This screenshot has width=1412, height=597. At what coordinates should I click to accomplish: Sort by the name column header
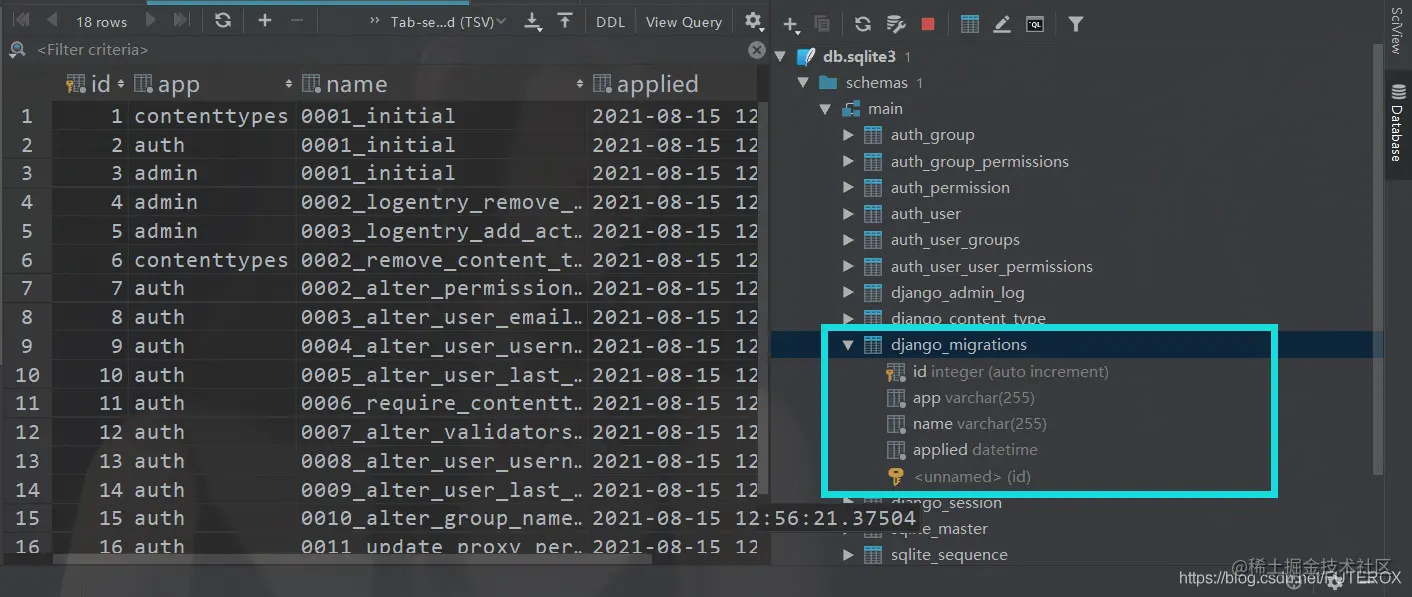click(442, 84)
